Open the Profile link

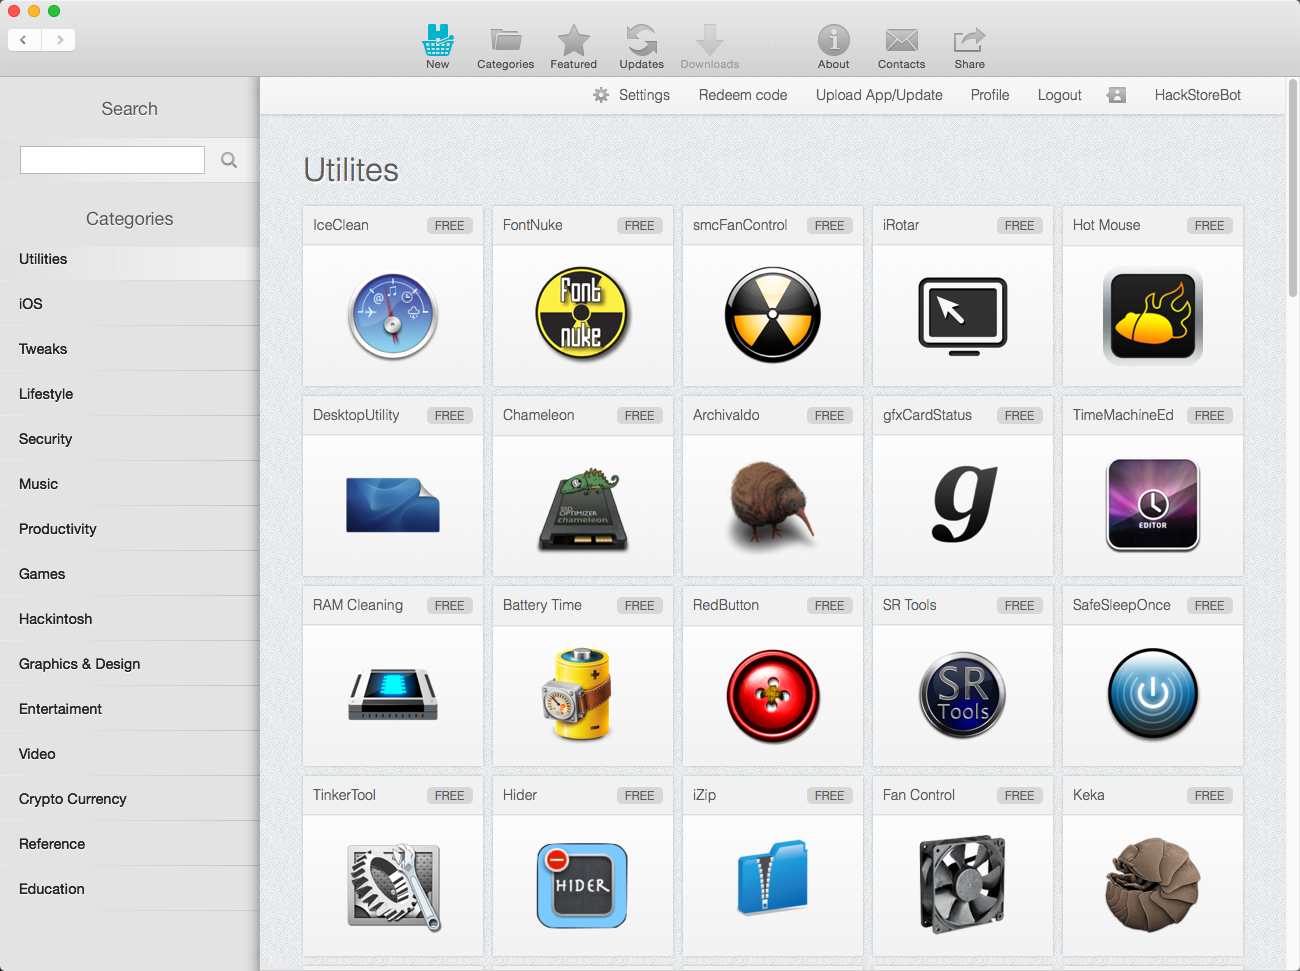pos(990,95)
